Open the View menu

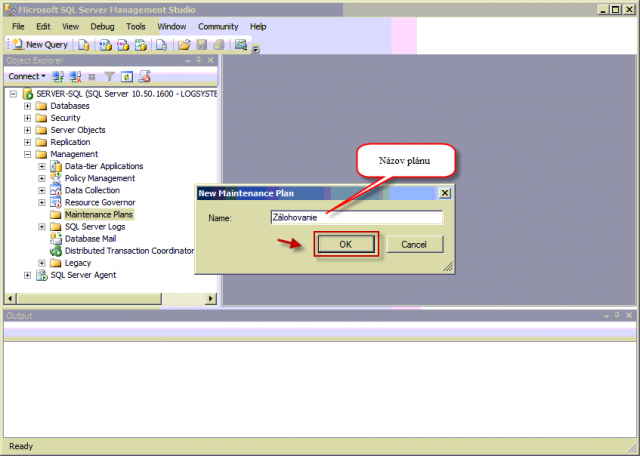coord(70,27)
